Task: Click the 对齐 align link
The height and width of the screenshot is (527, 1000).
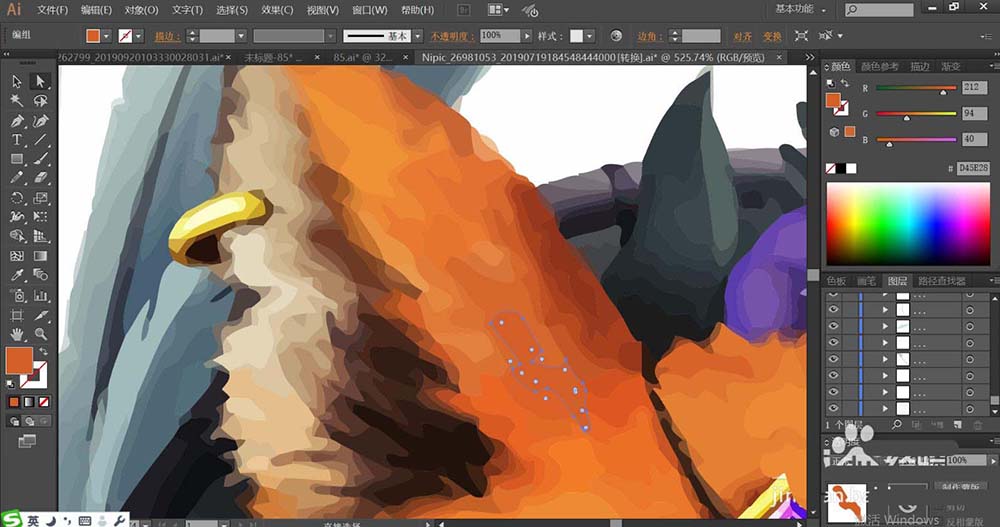Action: [x=742, y=36]
